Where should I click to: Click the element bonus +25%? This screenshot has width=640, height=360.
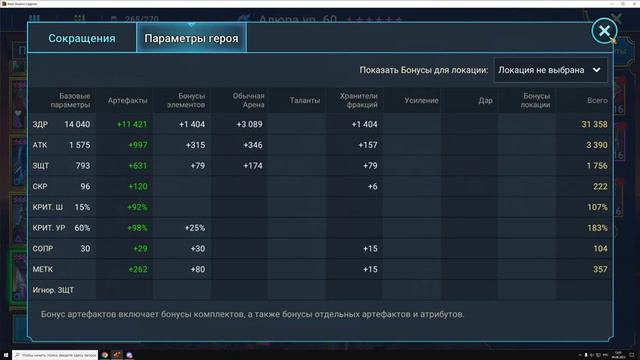click(x=195, y=228)
